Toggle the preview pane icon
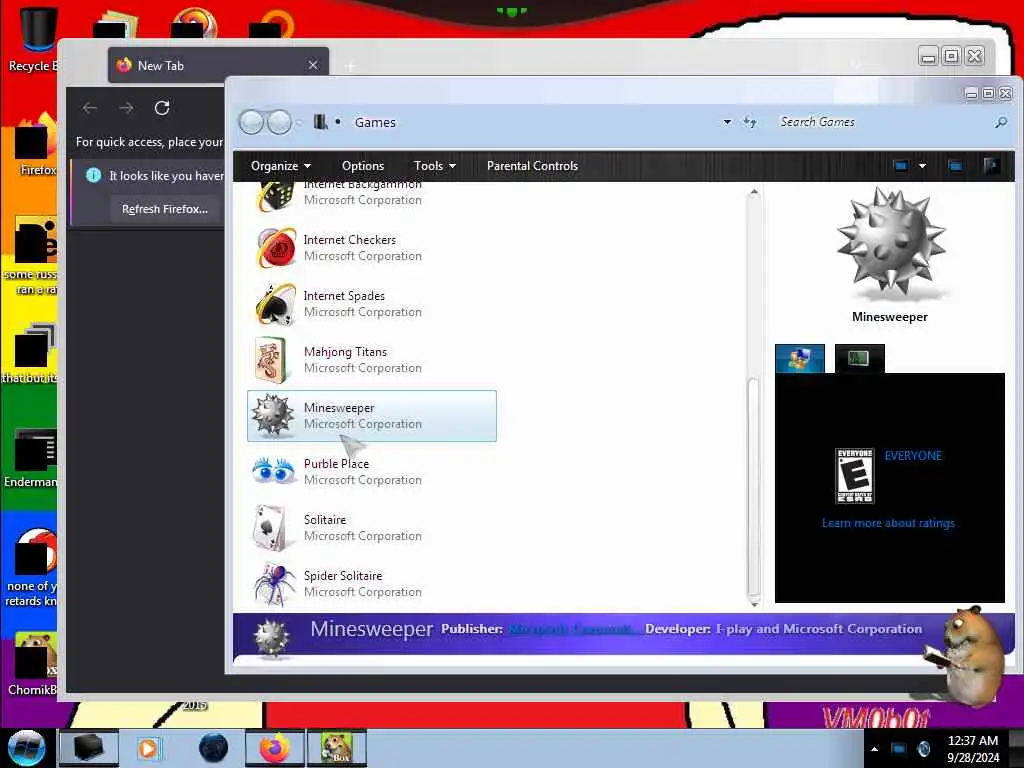1024x768 pixels. point(955,166)
